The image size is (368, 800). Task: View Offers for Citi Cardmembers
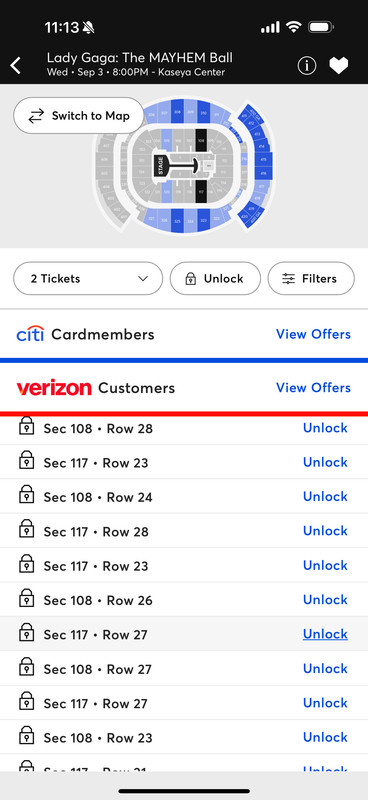tap(313, 334)
